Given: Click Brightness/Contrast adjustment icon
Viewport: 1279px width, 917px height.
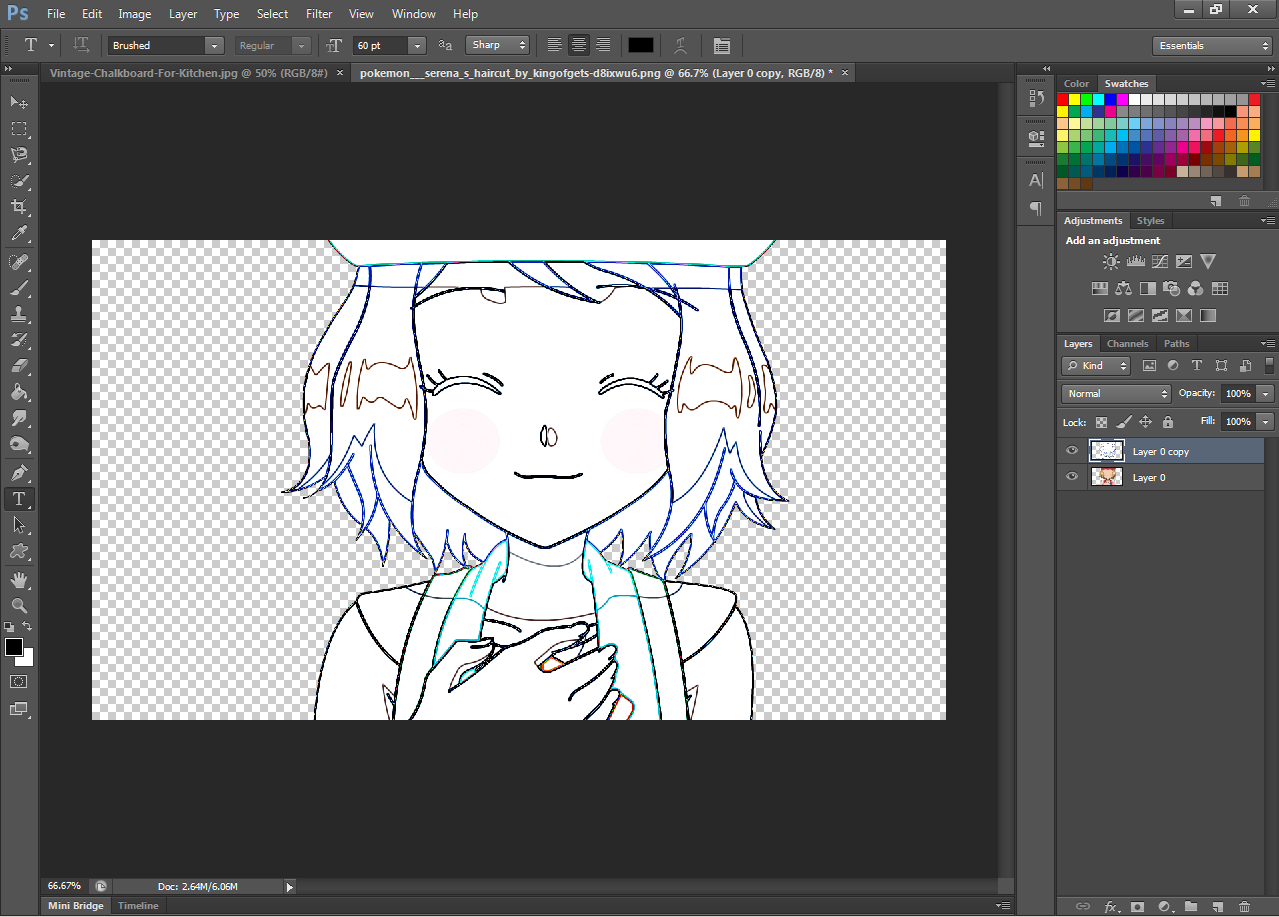Looking at the screenshot, I should 1111,262.
